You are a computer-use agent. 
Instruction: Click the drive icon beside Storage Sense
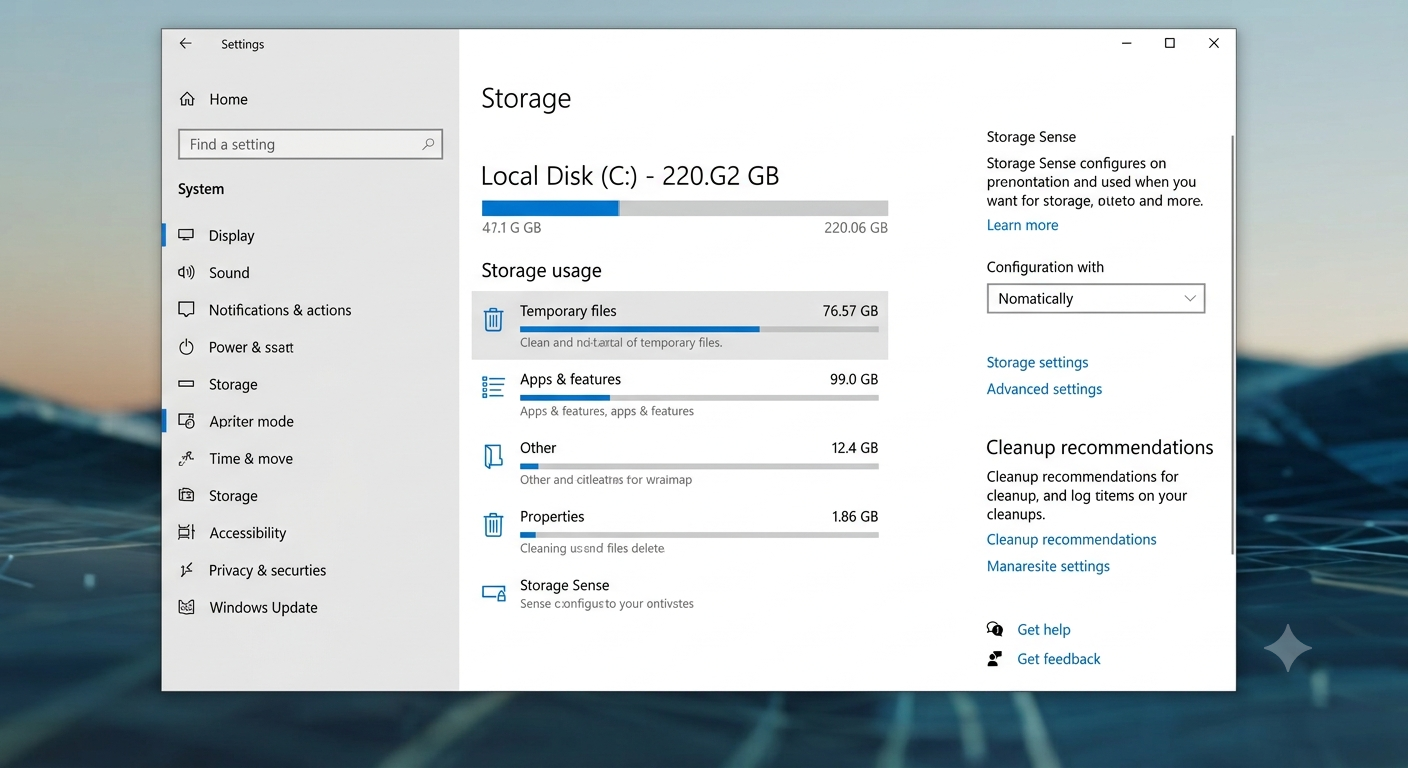click(494, 593)
